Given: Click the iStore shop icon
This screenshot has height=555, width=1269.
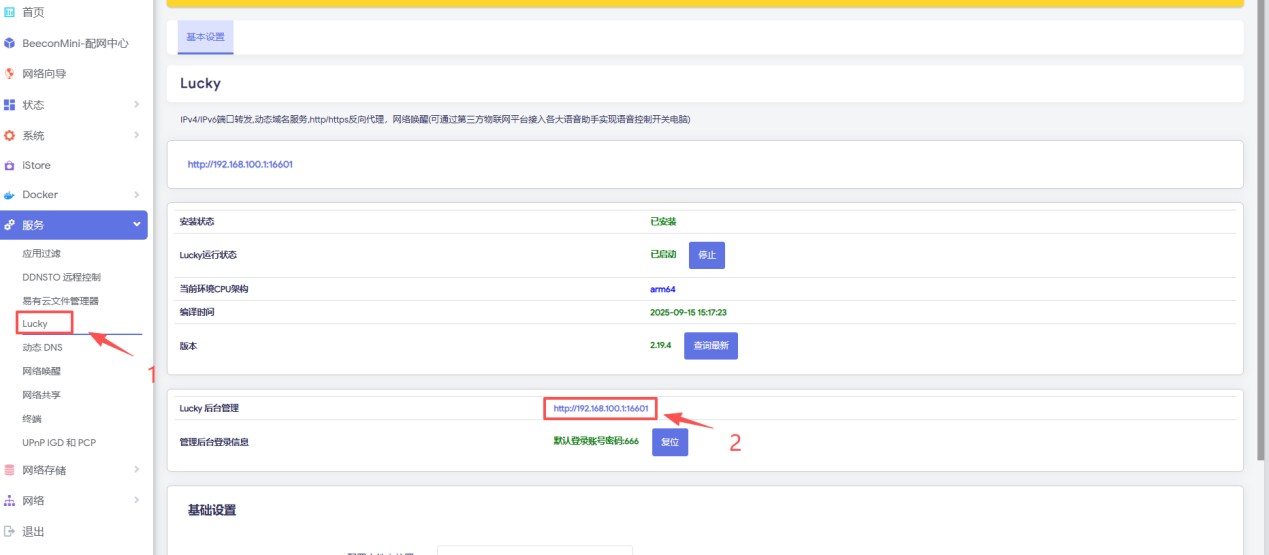Looking at the screenshot, I should [x=10, y=165].
